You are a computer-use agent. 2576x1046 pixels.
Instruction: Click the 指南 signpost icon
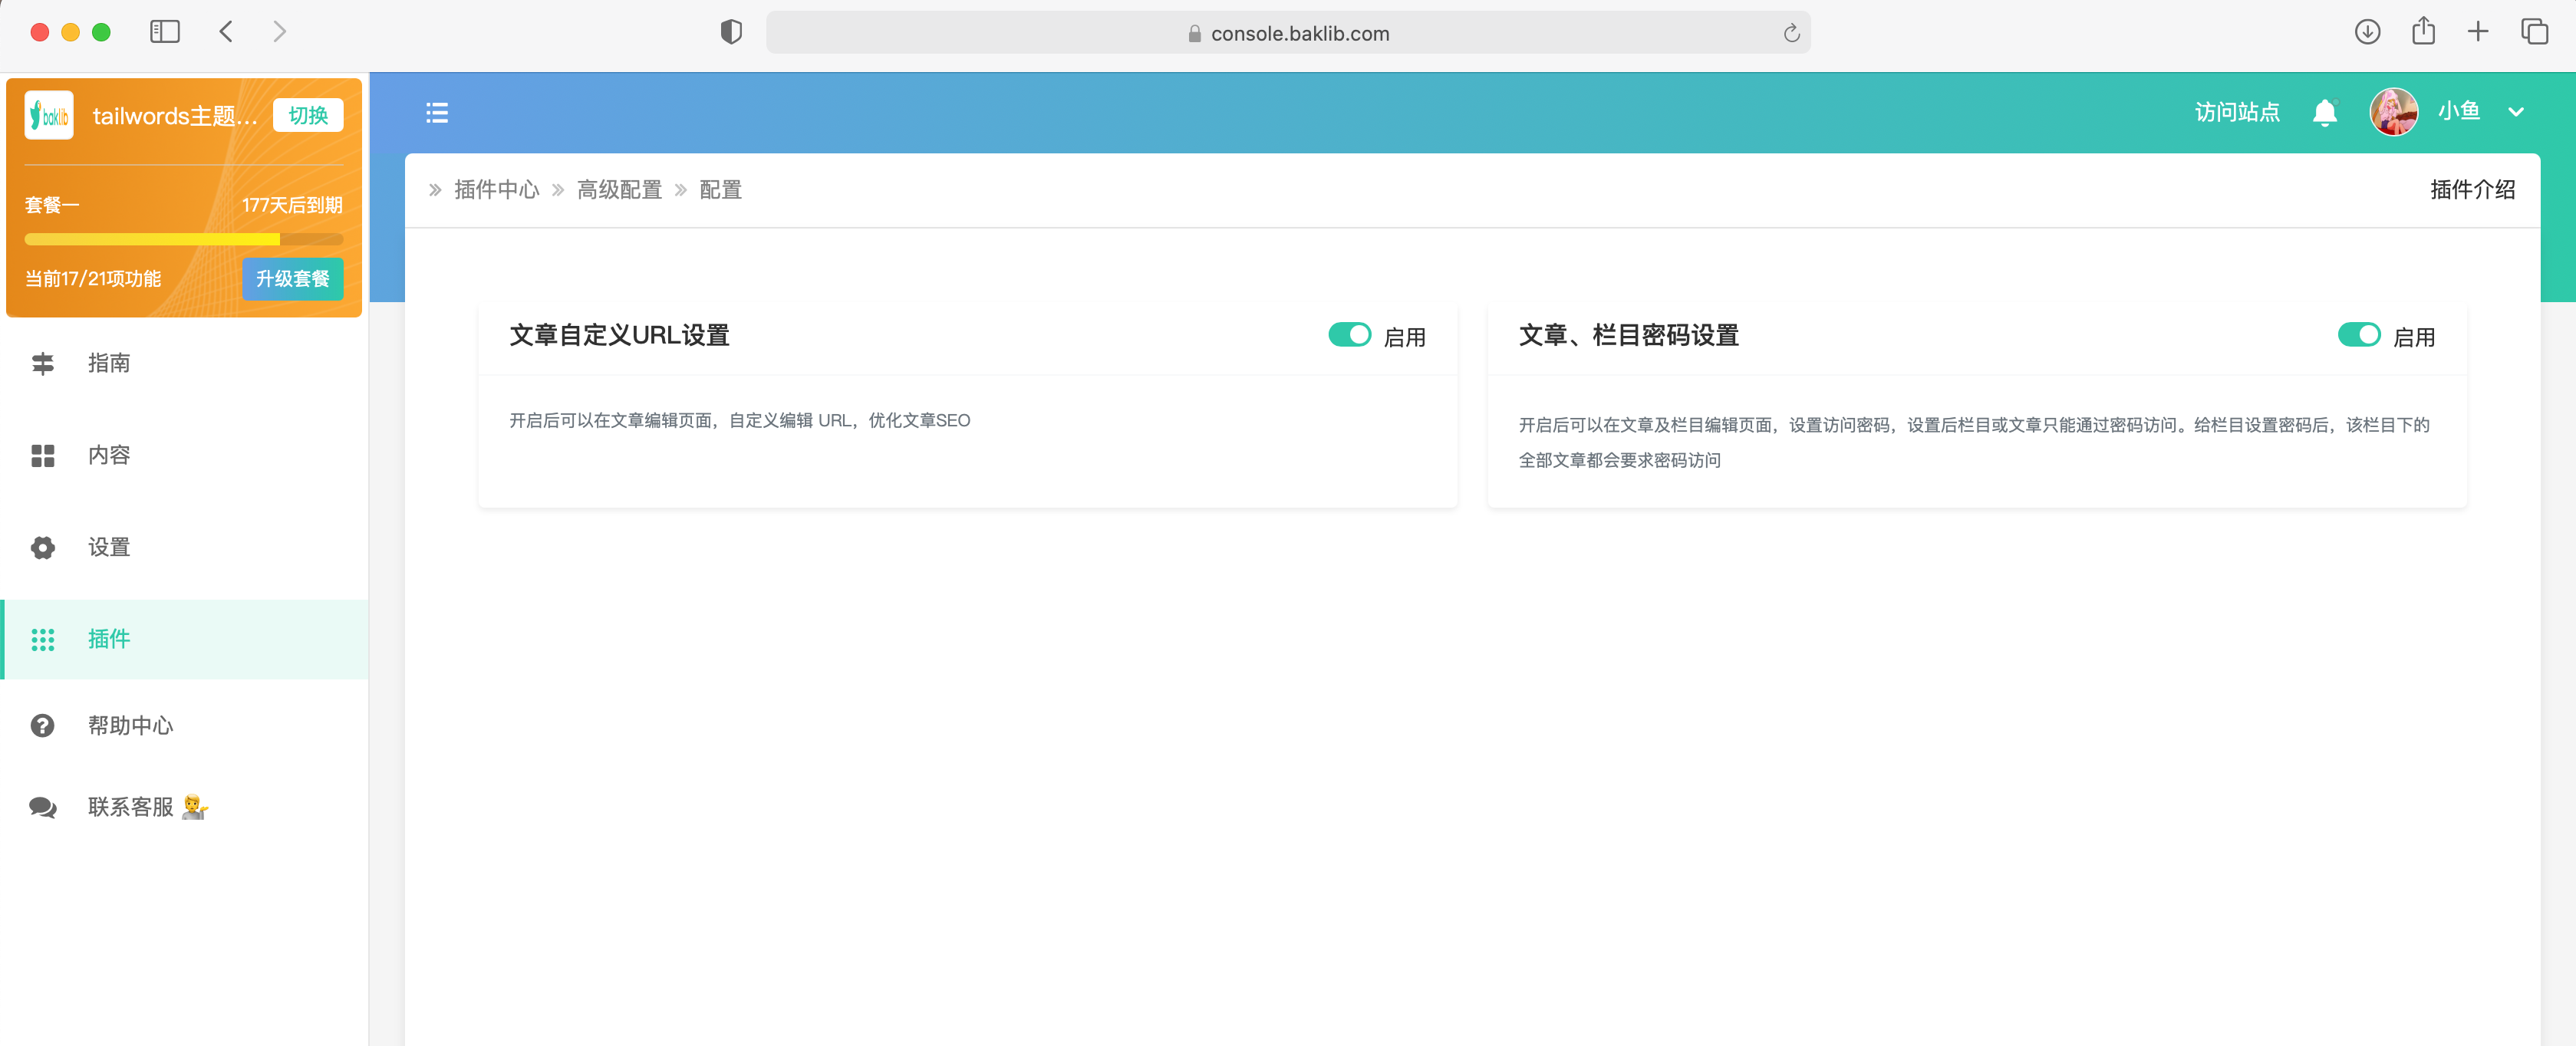coord(43,363)
